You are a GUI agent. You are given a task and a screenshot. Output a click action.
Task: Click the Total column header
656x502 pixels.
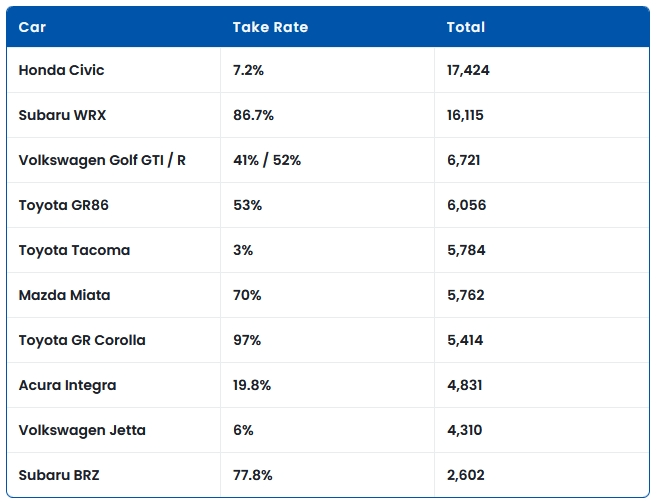click(465, 27)
